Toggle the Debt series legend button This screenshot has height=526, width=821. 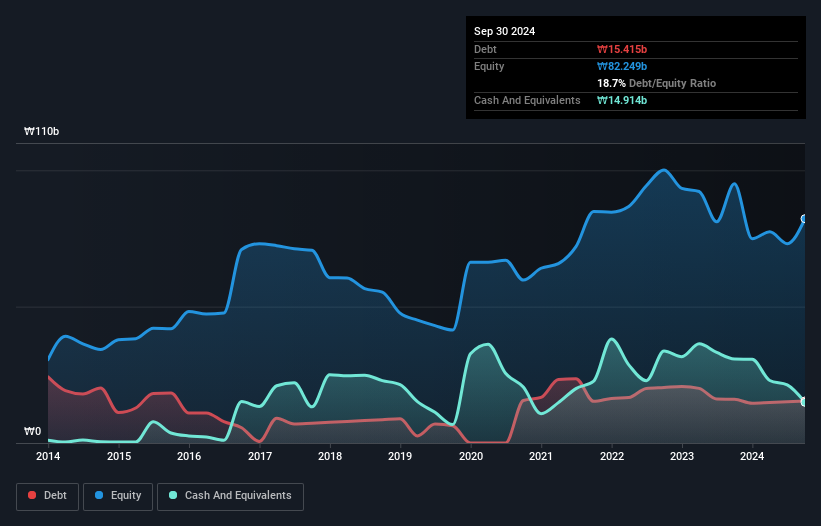point(47,496)
